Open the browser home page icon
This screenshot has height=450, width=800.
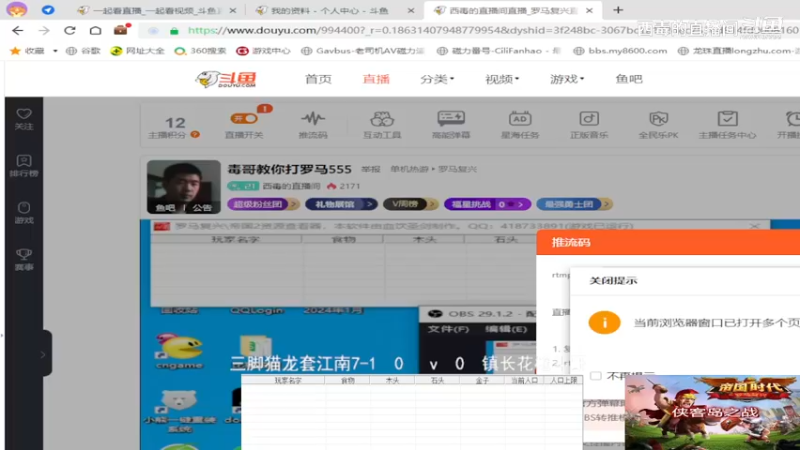[95, 31]
